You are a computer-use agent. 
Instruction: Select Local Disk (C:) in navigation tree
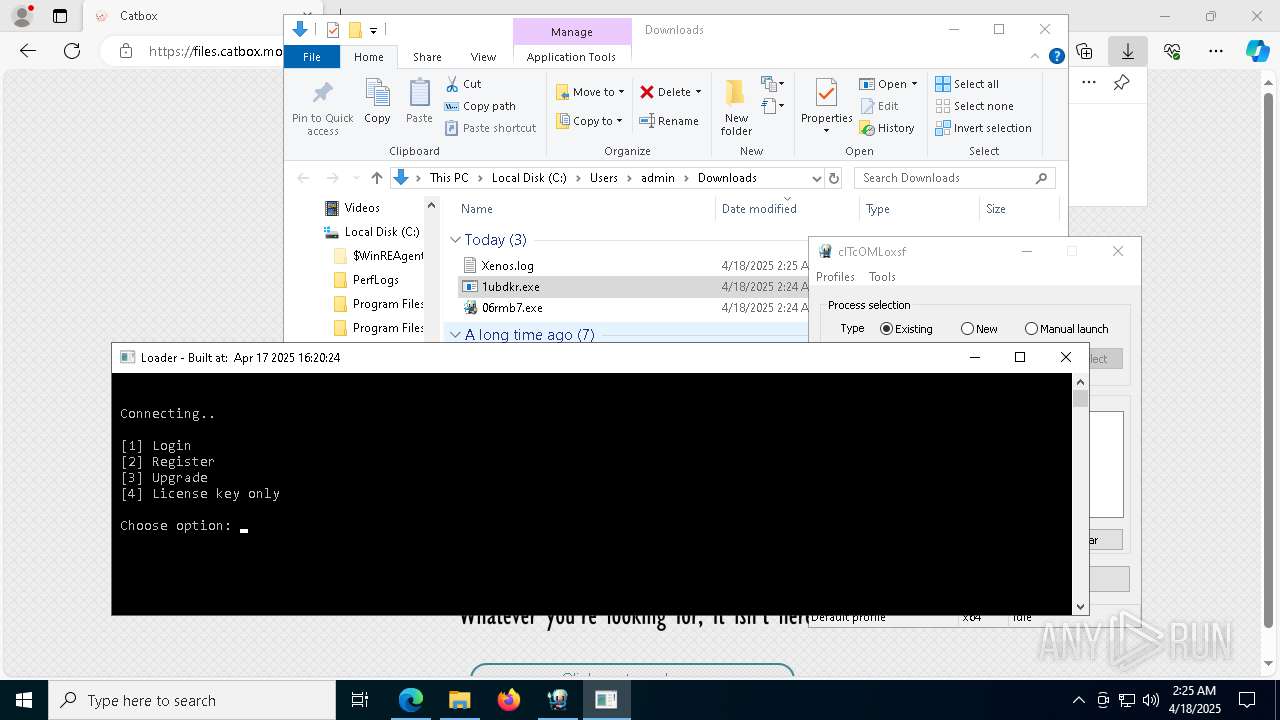click(x=381, y=232)
